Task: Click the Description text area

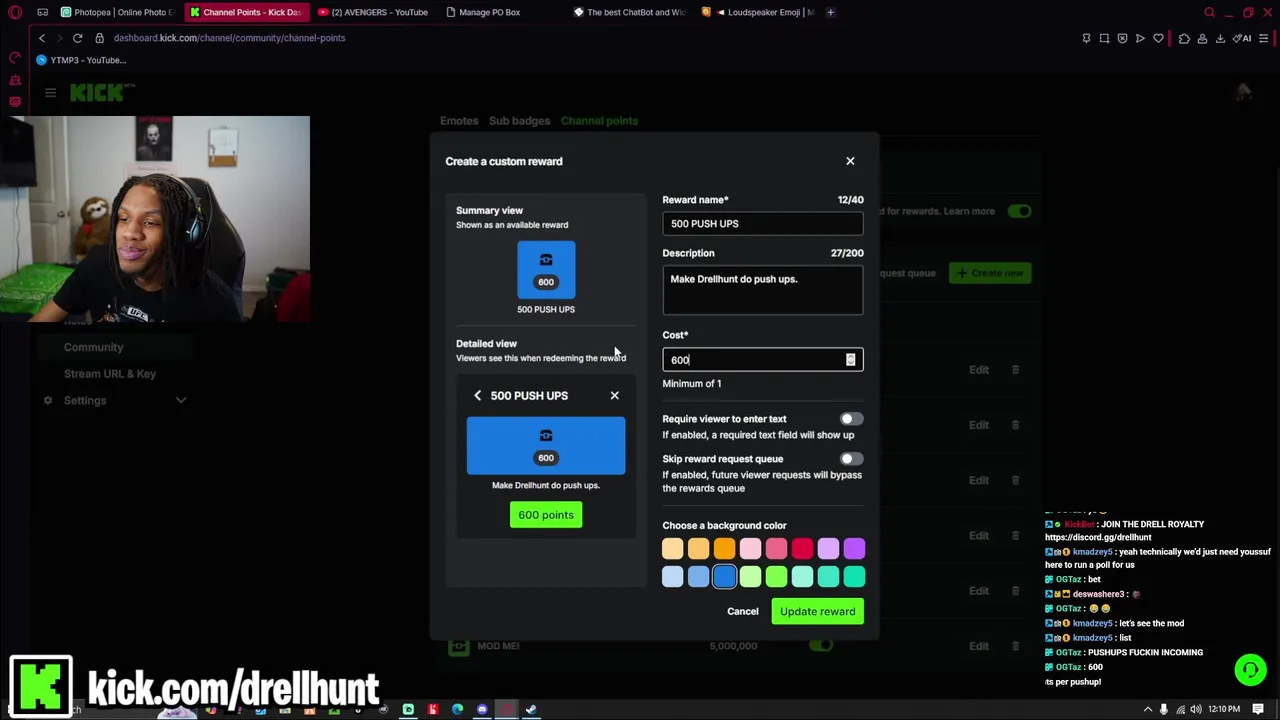Action: click(x=762, y=290)
